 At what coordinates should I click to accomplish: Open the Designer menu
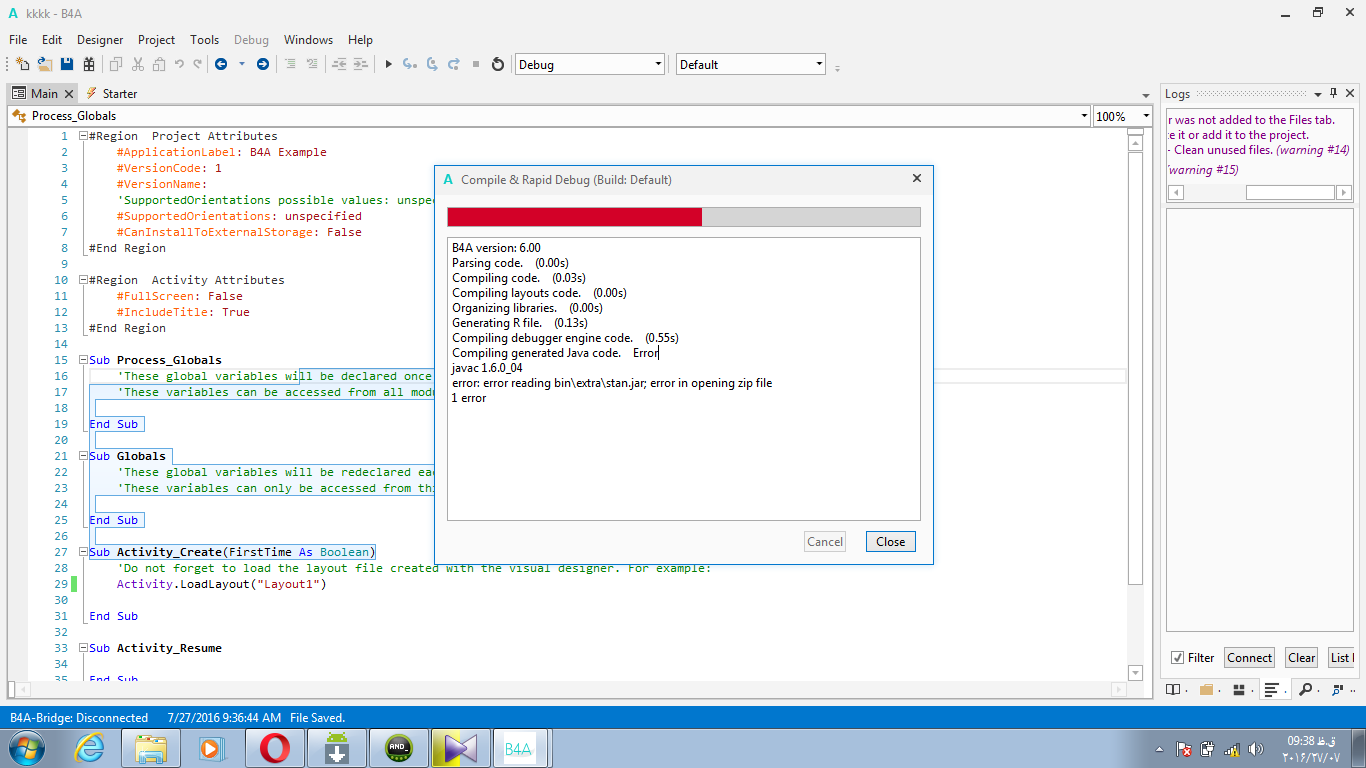[100, 40]
